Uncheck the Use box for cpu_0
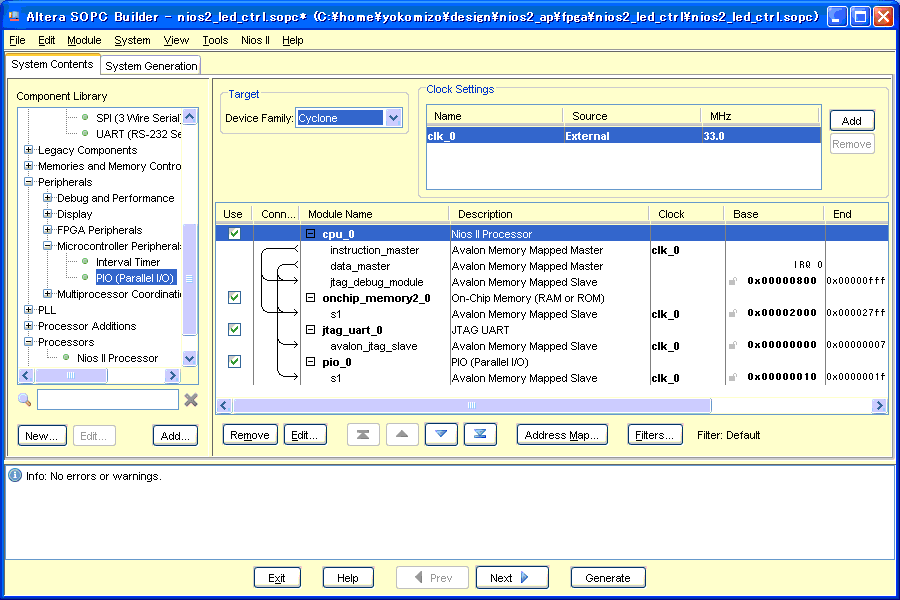 234,234
